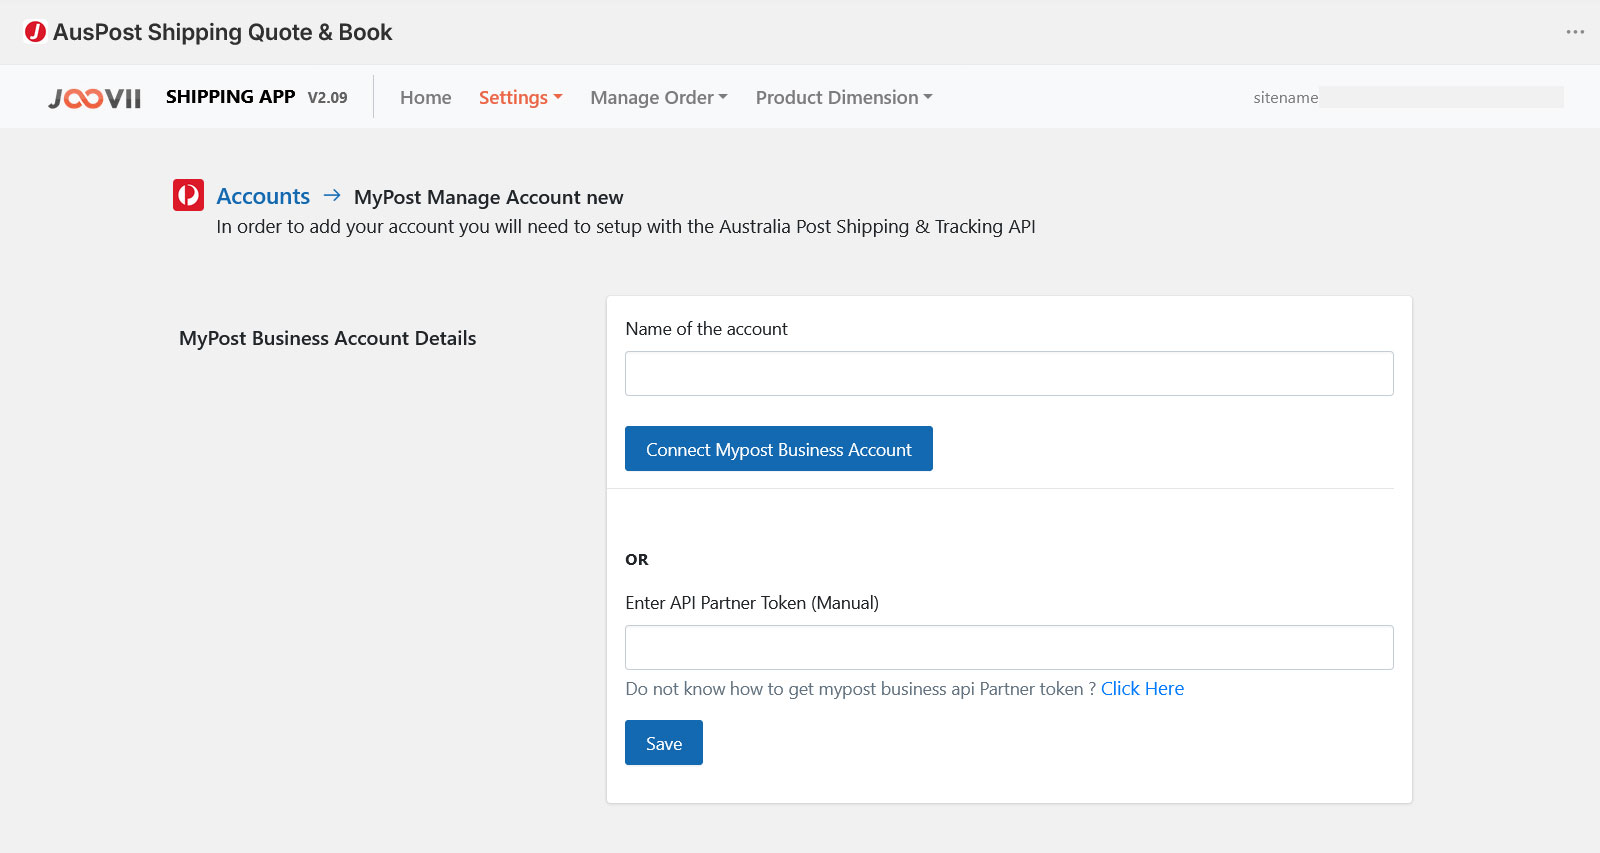The width and height of the screenshot is (1600, 853).
Task: Focus the Name of the account field
Action: [x=1009, y=373]
